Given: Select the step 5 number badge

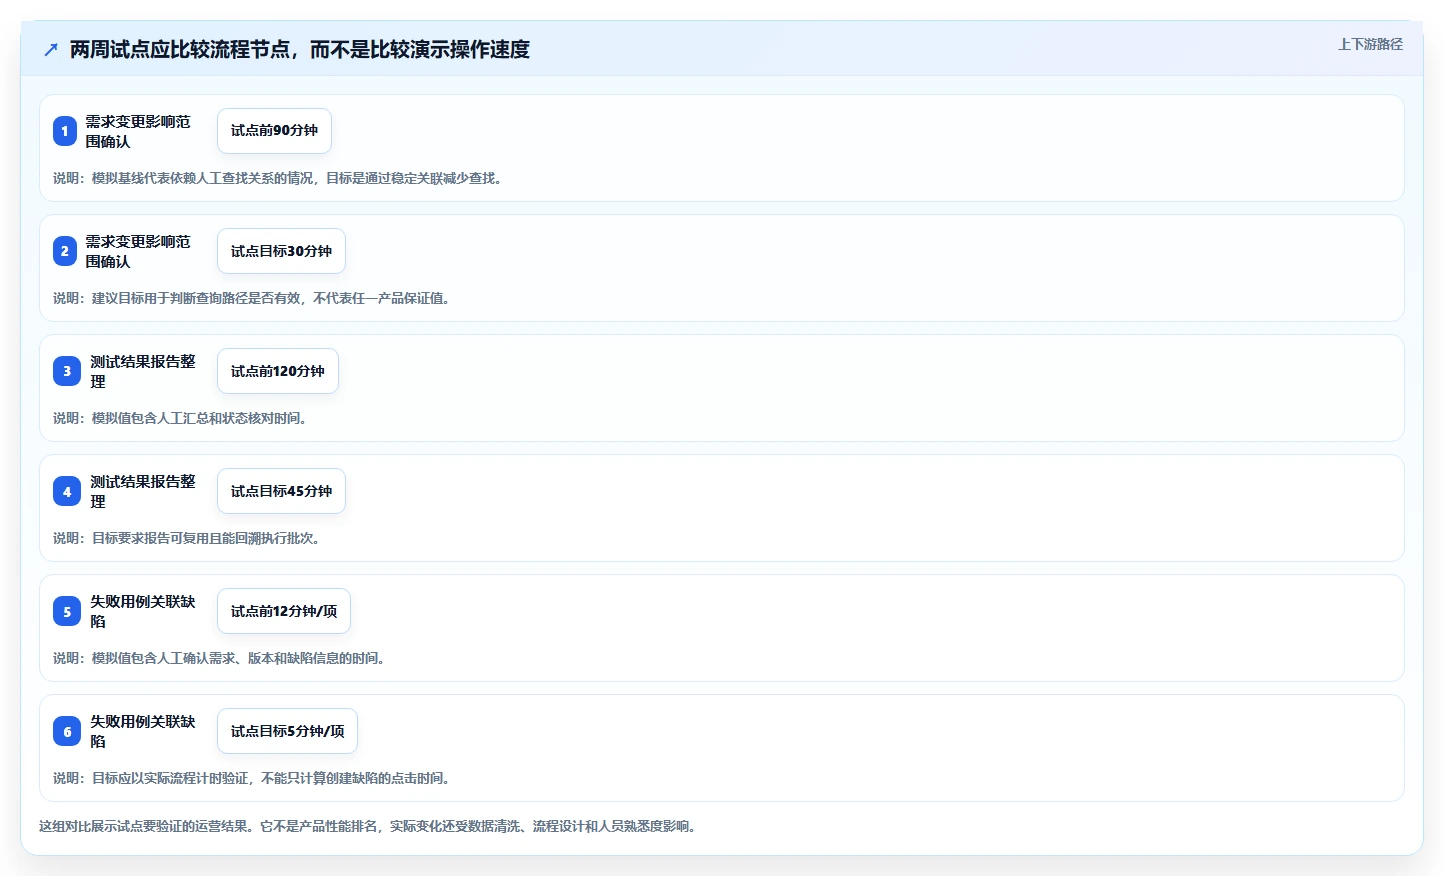Looking at the screenshot, I should [x=67, y=611].
